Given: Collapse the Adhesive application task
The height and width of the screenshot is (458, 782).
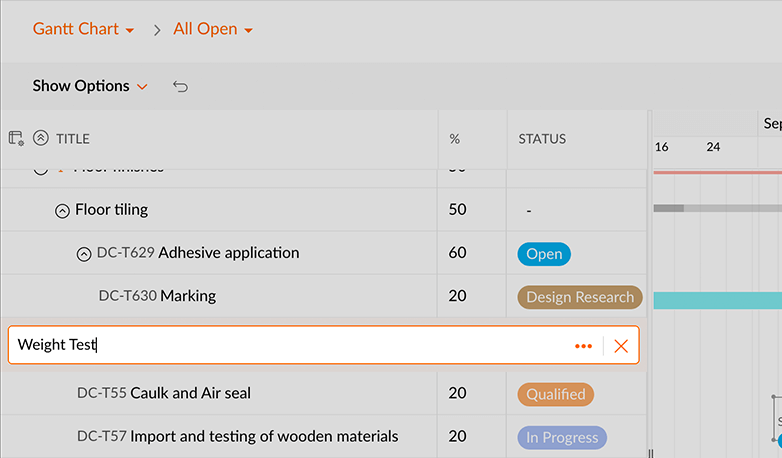Looking at the screenshot, I should [84, 254].
